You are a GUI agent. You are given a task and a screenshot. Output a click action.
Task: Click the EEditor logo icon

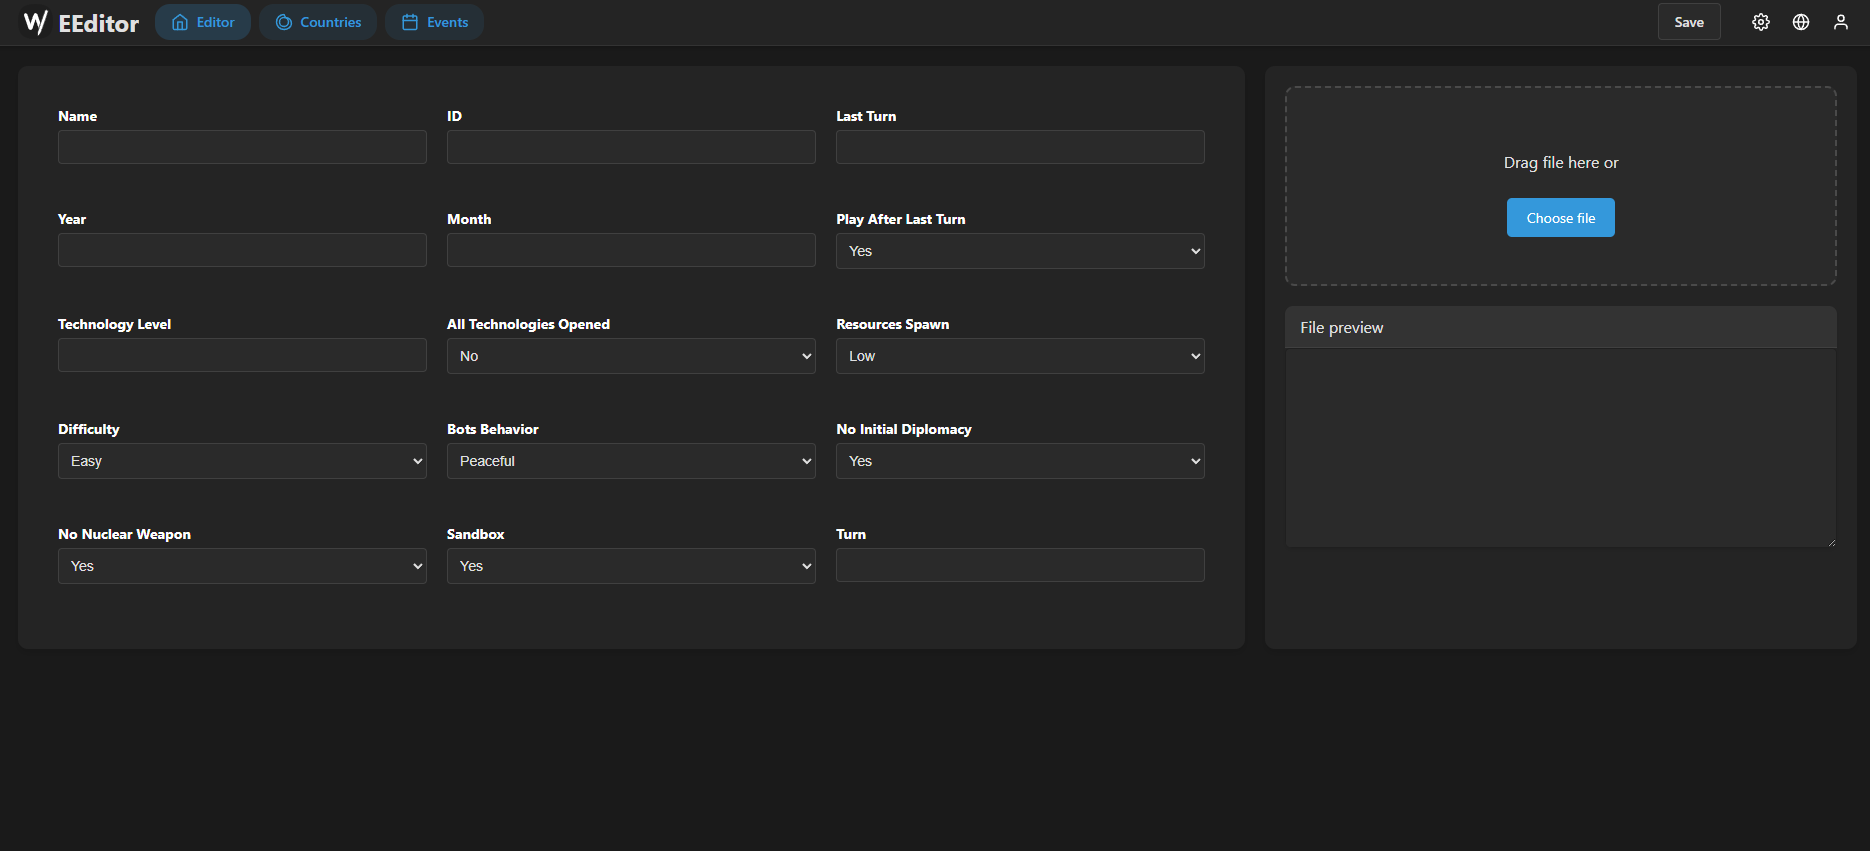point(36,22)
